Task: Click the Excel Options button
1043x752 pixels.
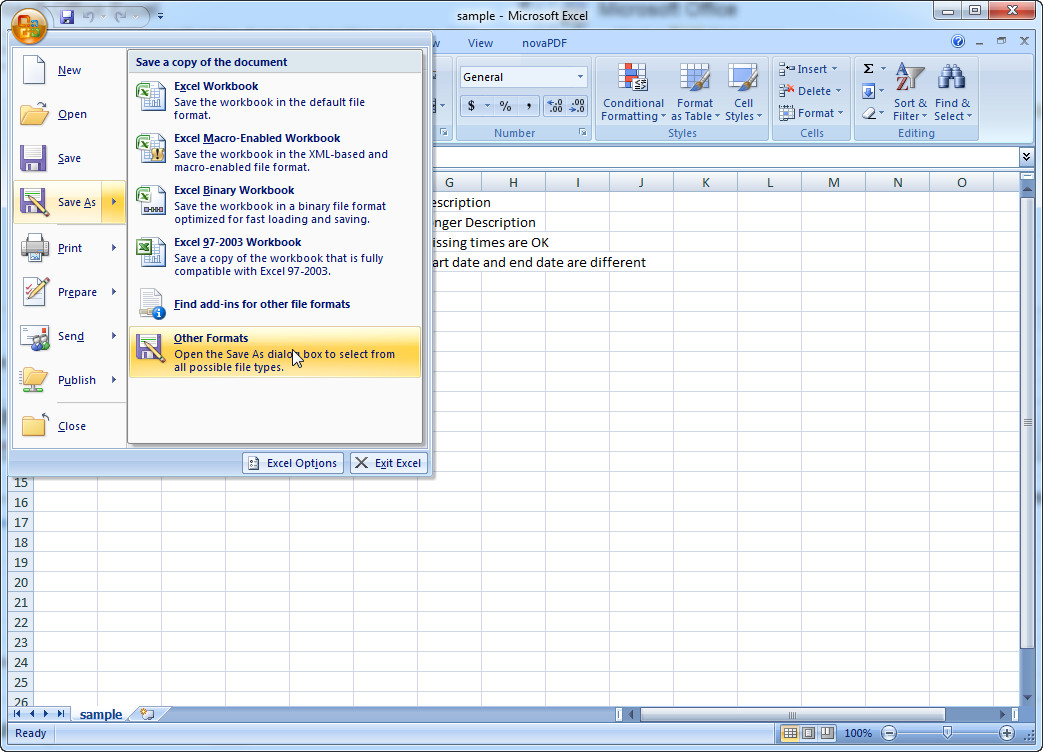Action: point(293,463)
